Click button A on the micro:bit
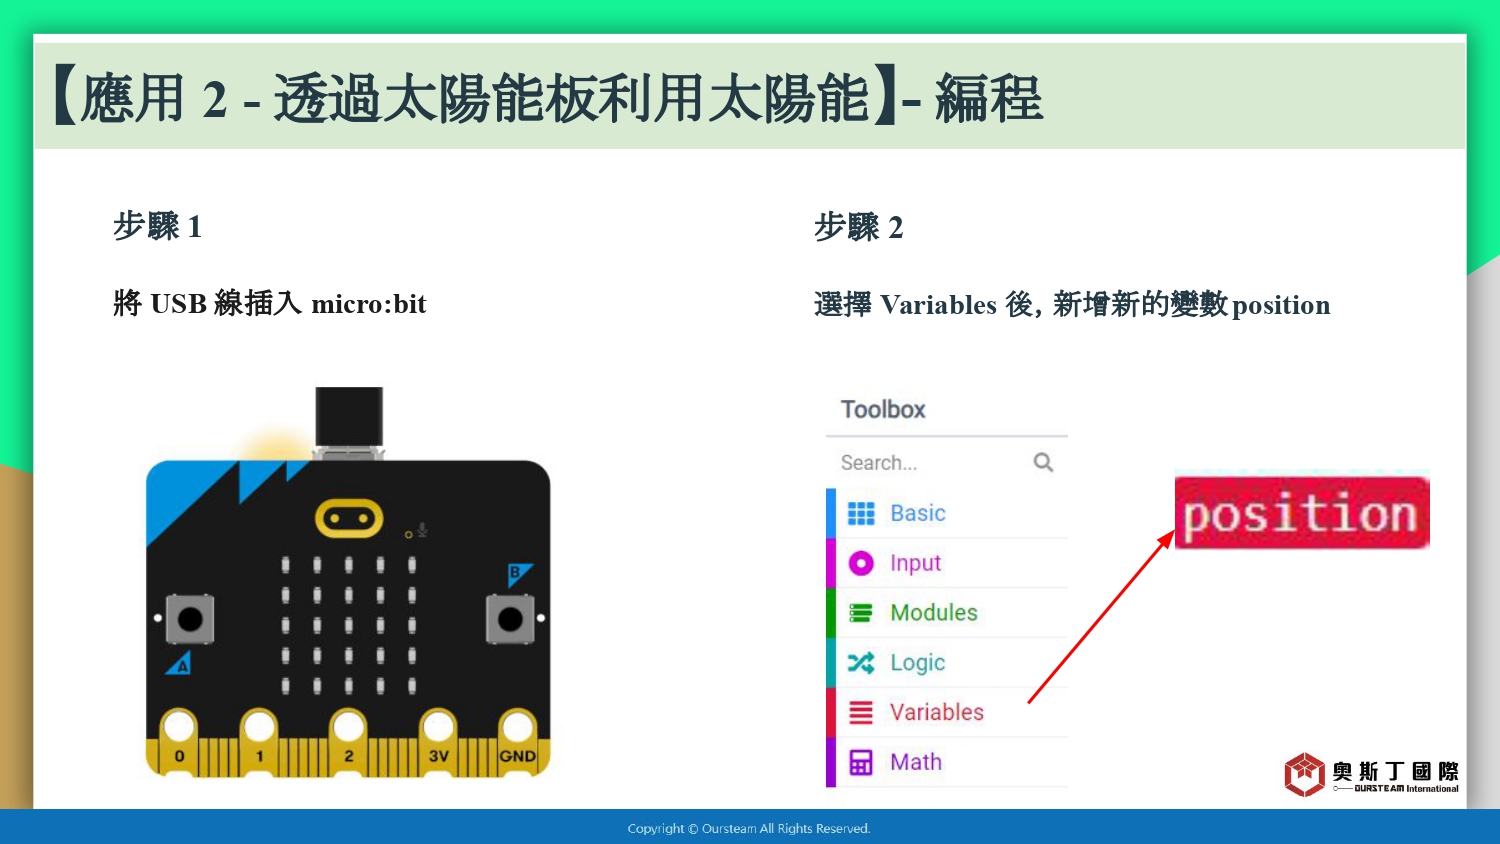Viewport: 1500px width, 844px height. click(x=190, y=619)
